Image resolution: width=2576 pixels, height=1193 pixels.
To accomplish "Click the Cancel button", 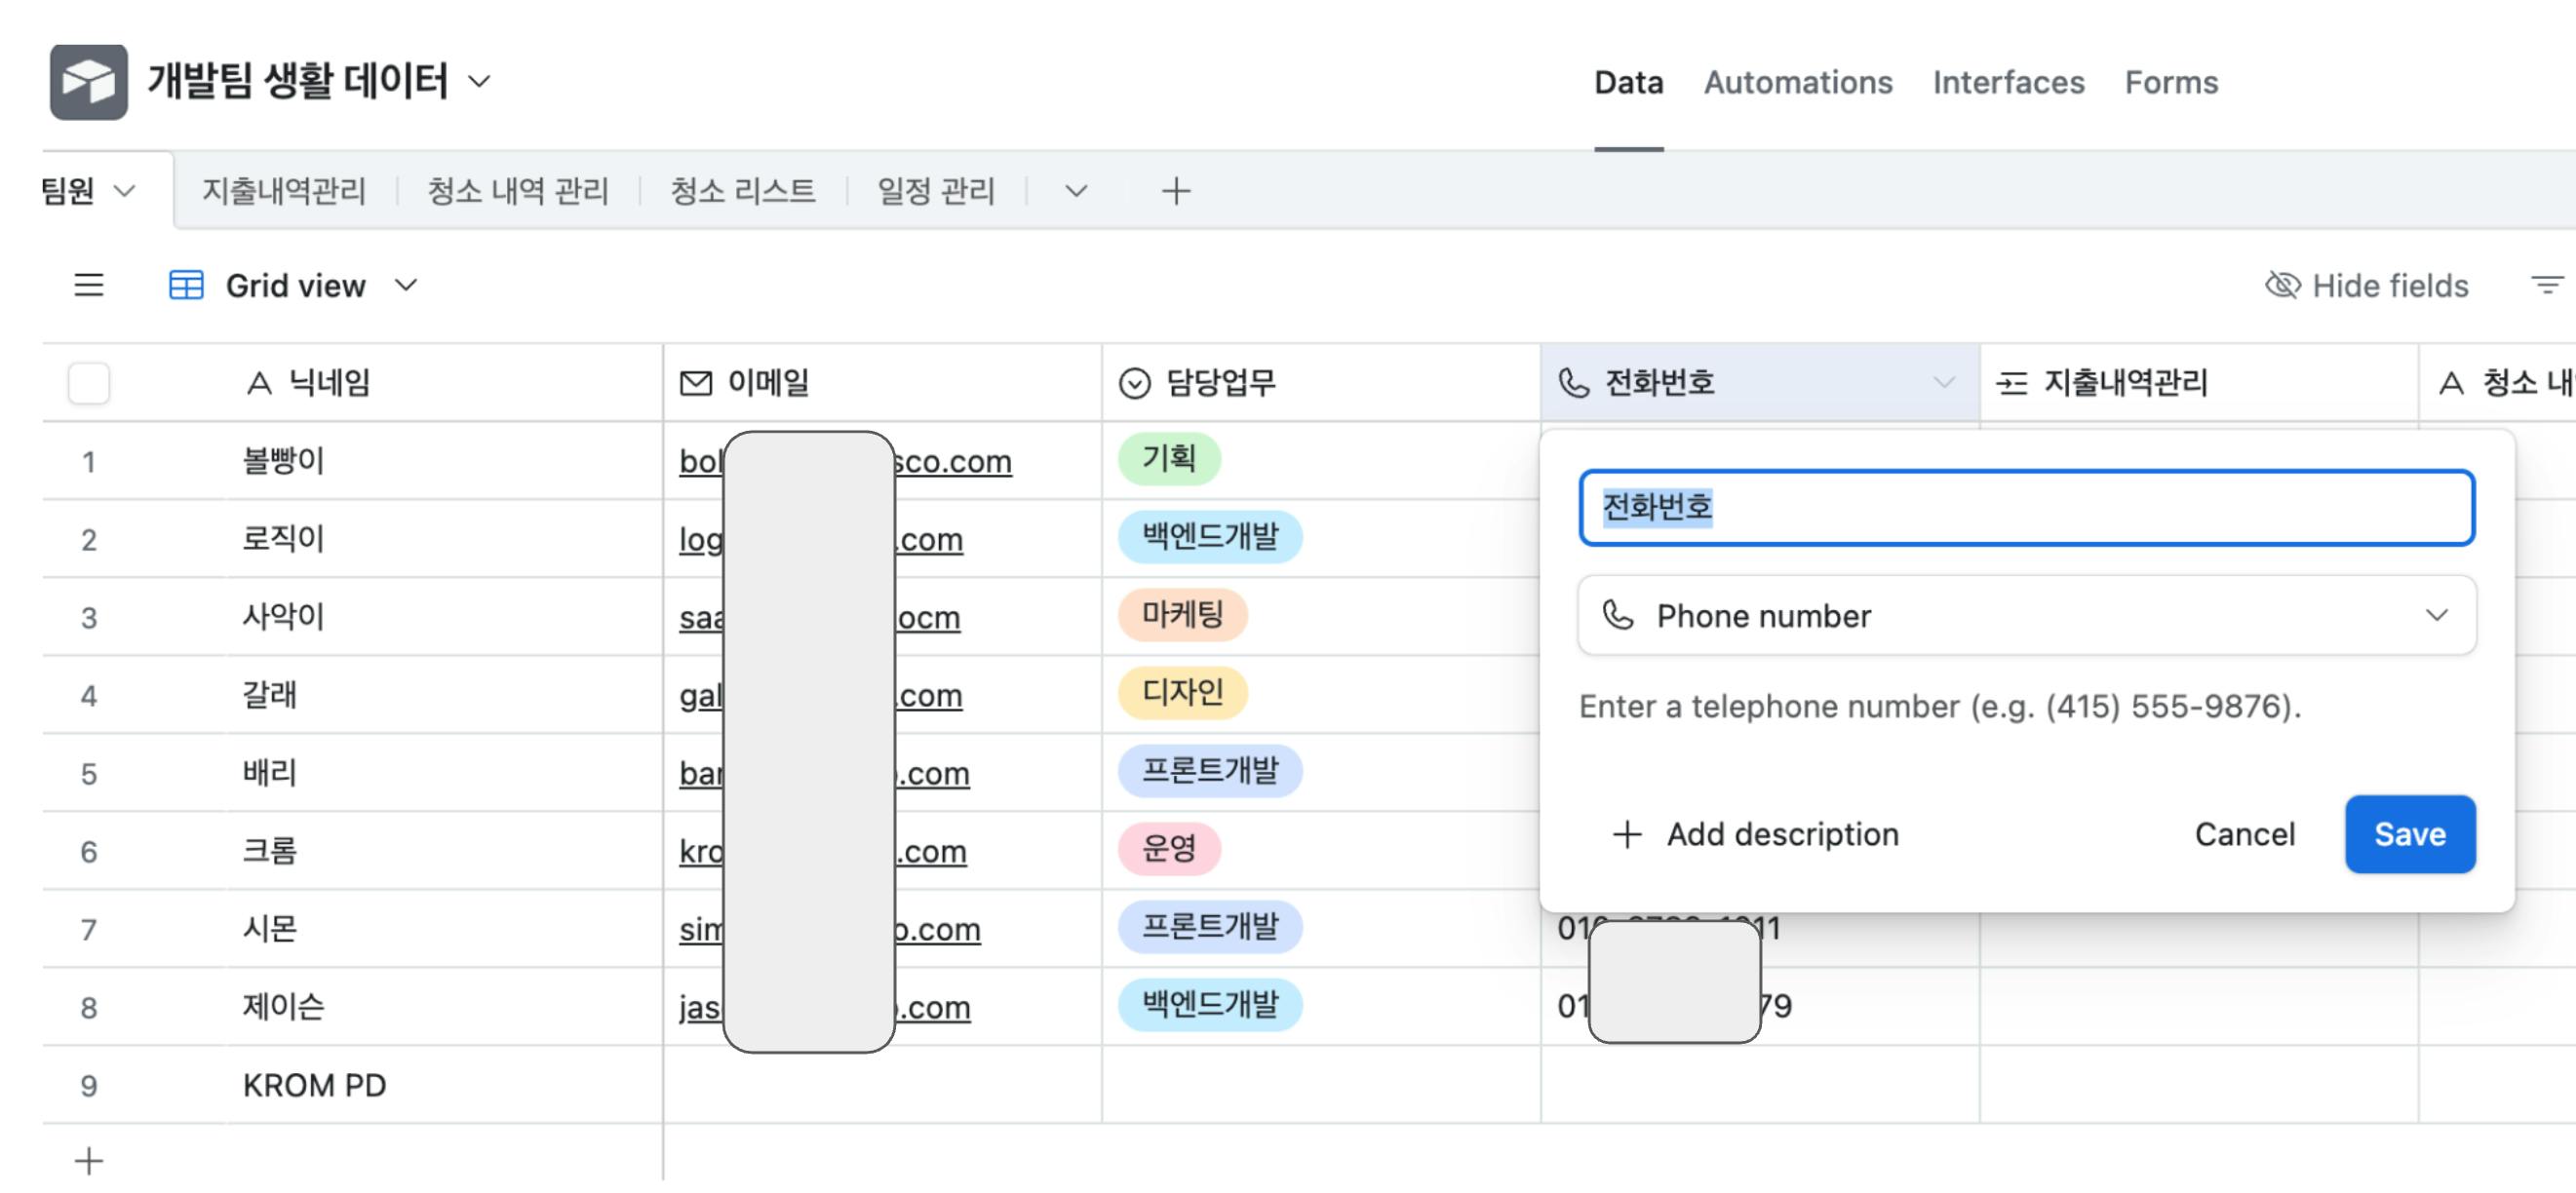I will (2244, 835).
